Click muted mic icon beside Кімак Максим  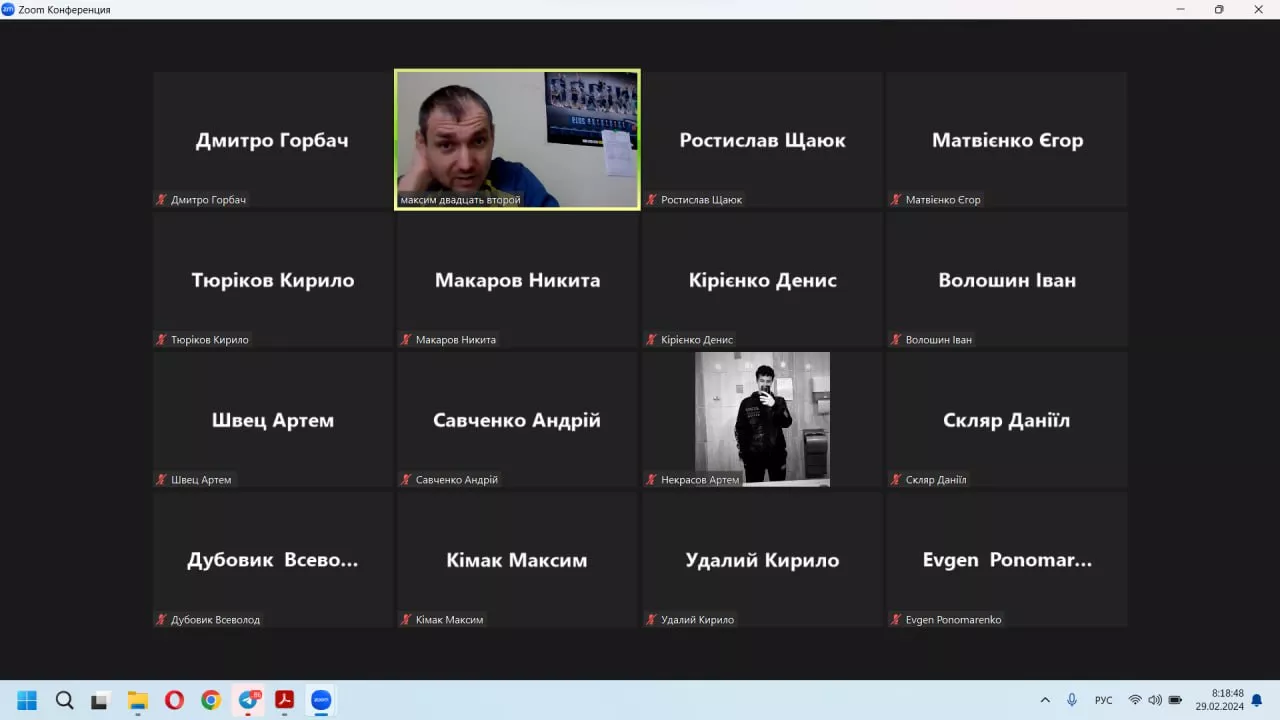406,620
